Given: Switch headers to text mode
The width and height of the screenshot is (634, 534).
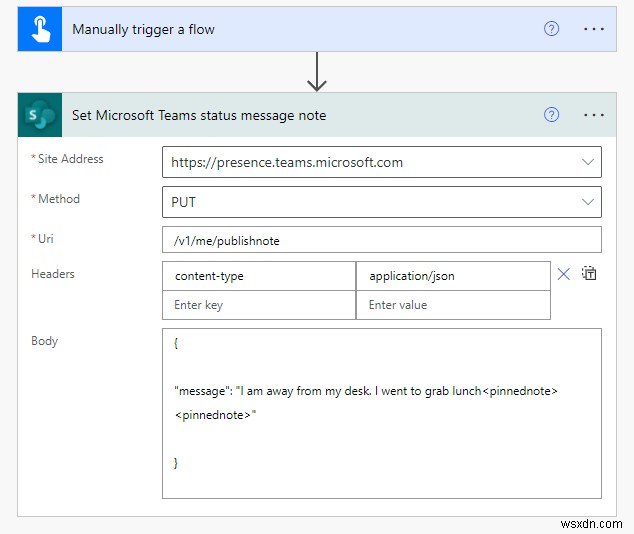Looking at the screenshot, I should (x=589, y=273).
